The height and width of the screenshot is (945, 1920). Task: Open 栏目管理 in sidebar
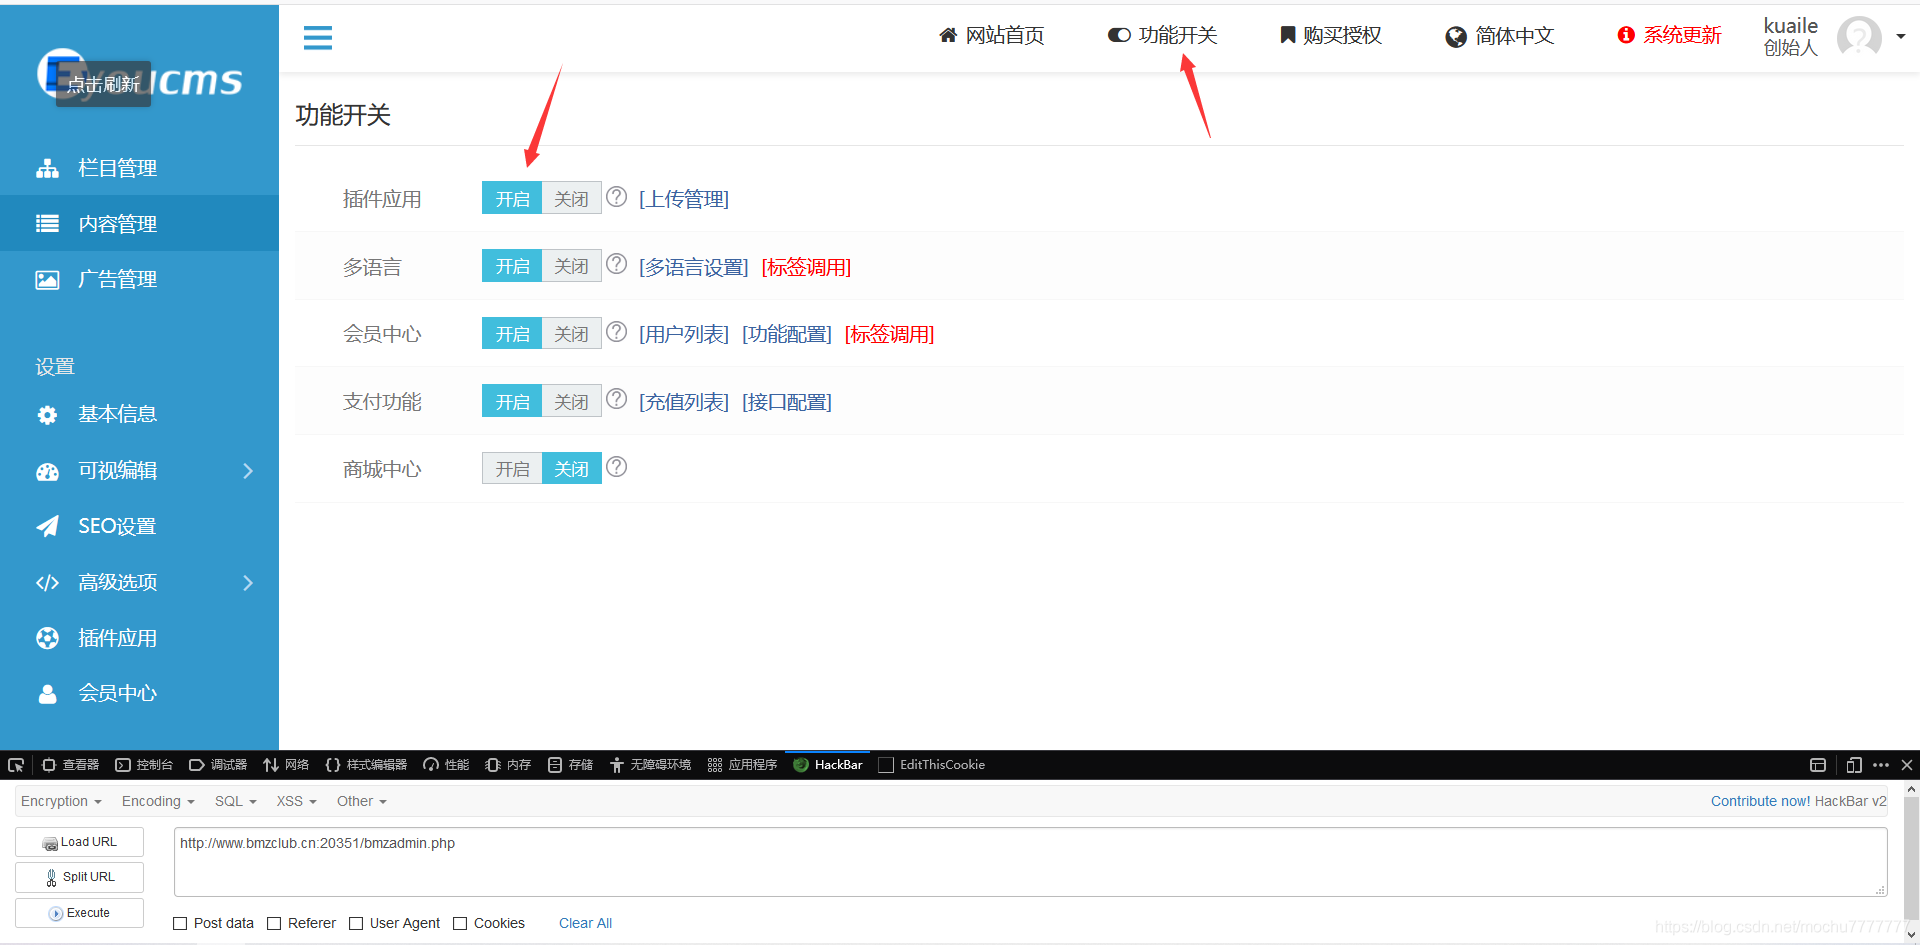(139, 168)
